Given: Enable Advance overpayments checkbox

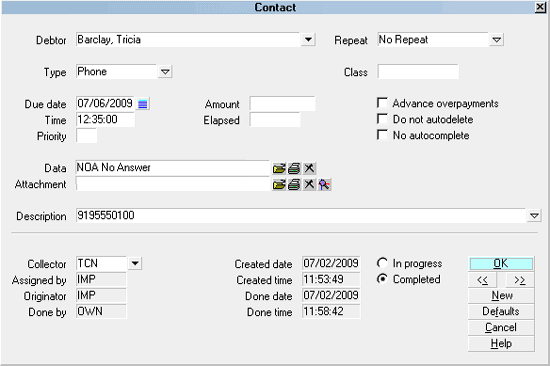Looking at the screenshot, I should coord(382,103).
